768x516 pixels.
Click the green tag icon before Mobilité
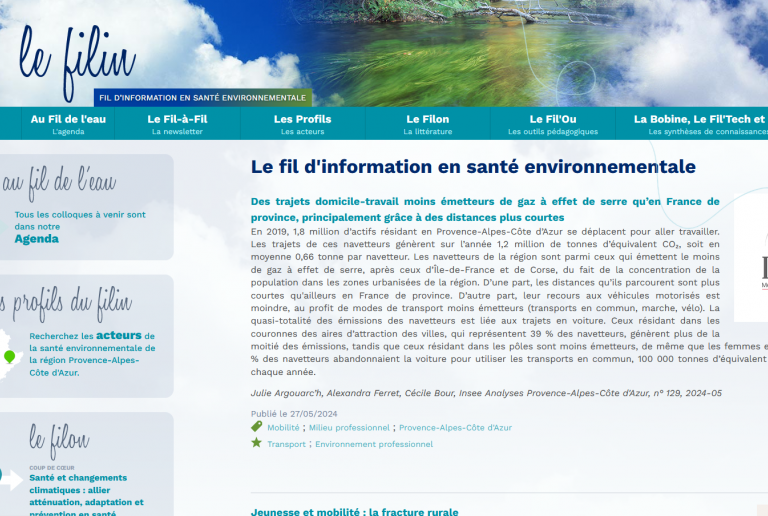coord(257,426)
